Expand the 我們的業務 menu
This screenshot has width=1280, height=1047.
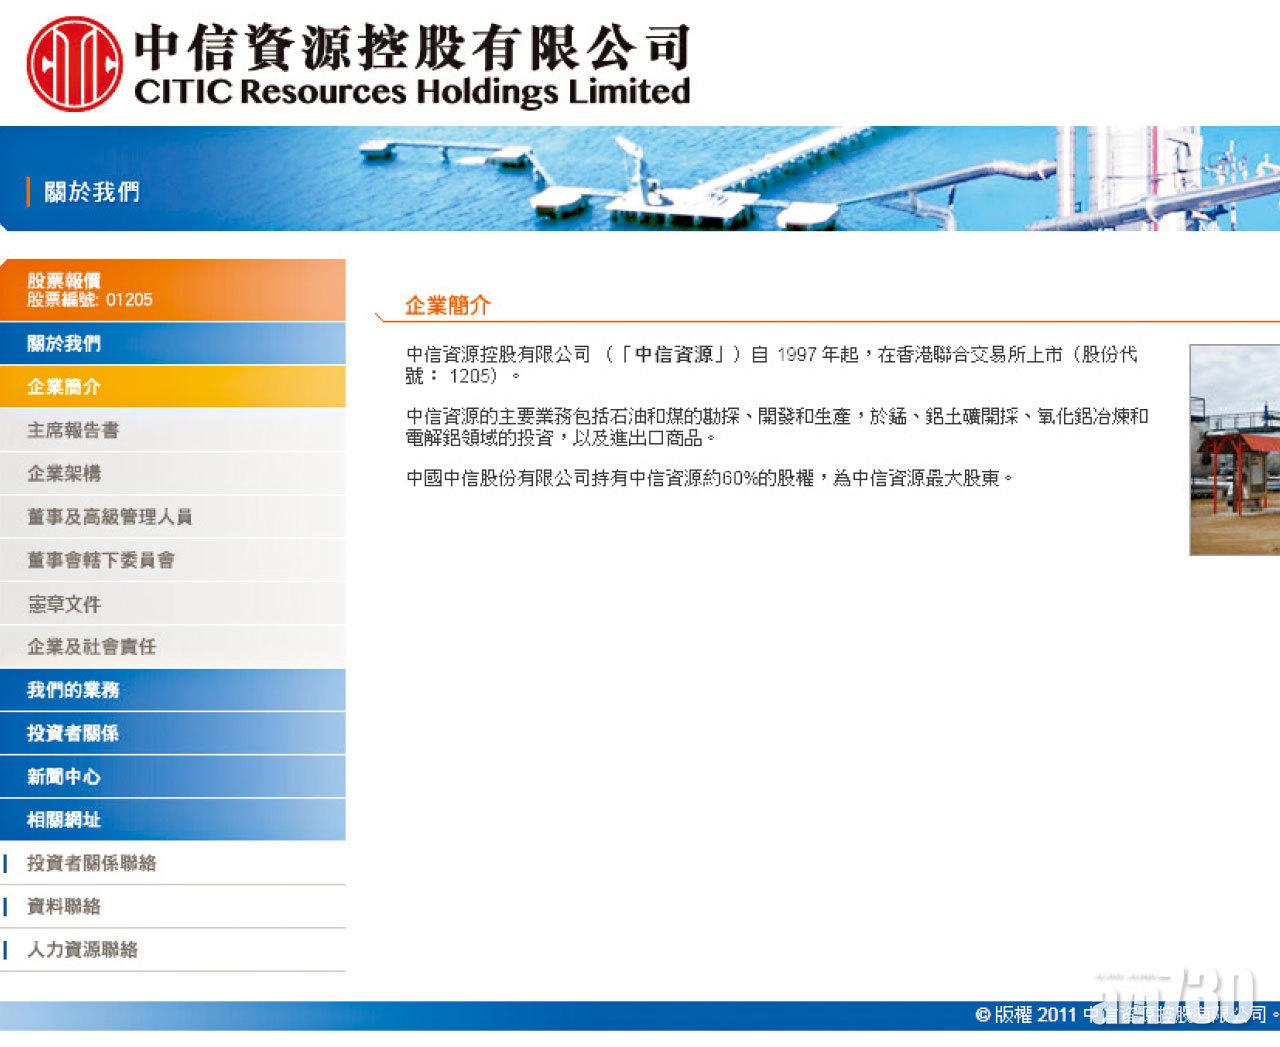click(173, 690)
